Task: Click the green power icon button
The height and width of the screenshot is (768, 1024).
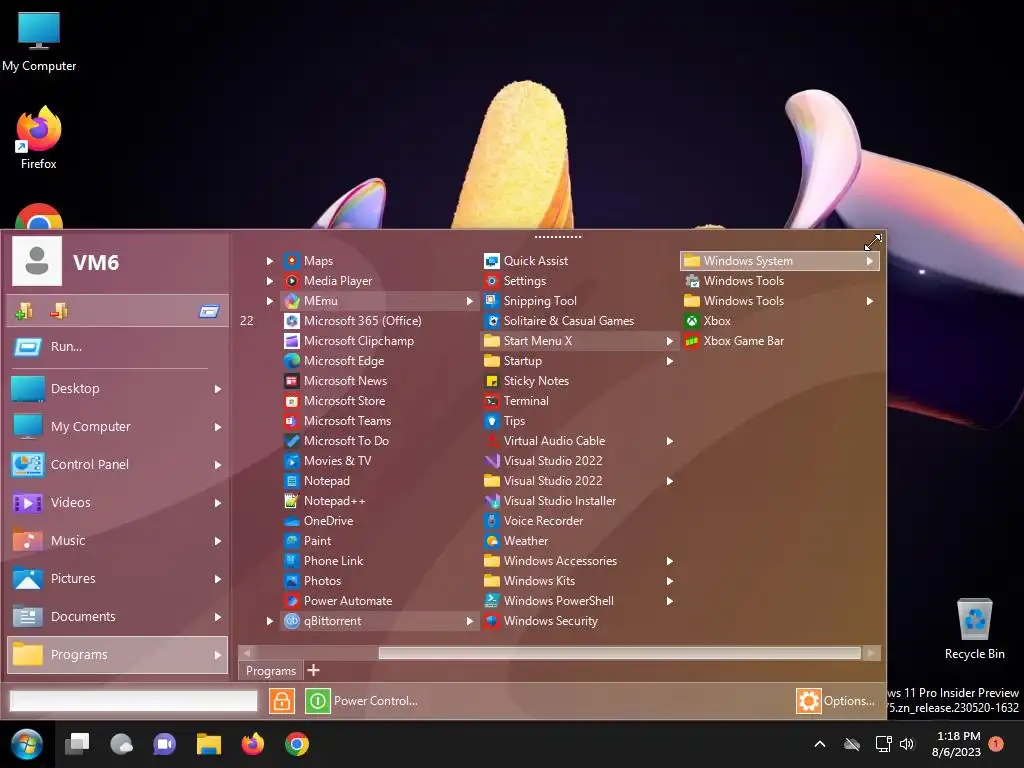Action: click(x=318, y=701)
